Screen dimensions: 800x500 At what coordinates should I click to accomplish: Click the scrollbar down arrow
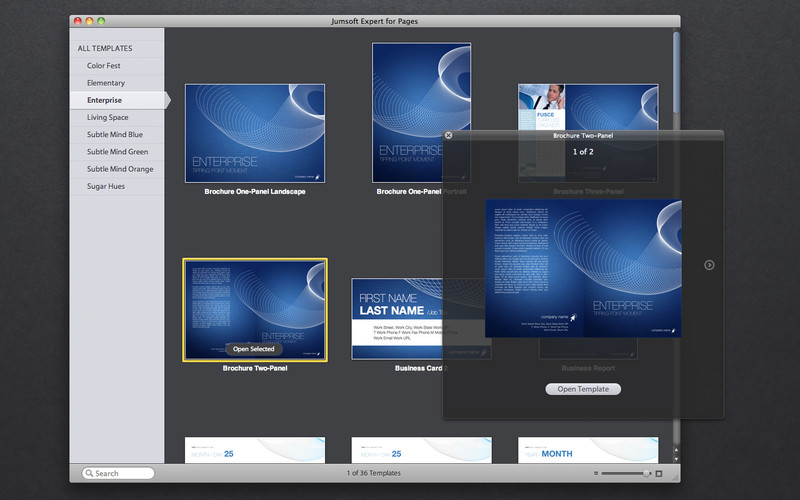click(677, 459)
